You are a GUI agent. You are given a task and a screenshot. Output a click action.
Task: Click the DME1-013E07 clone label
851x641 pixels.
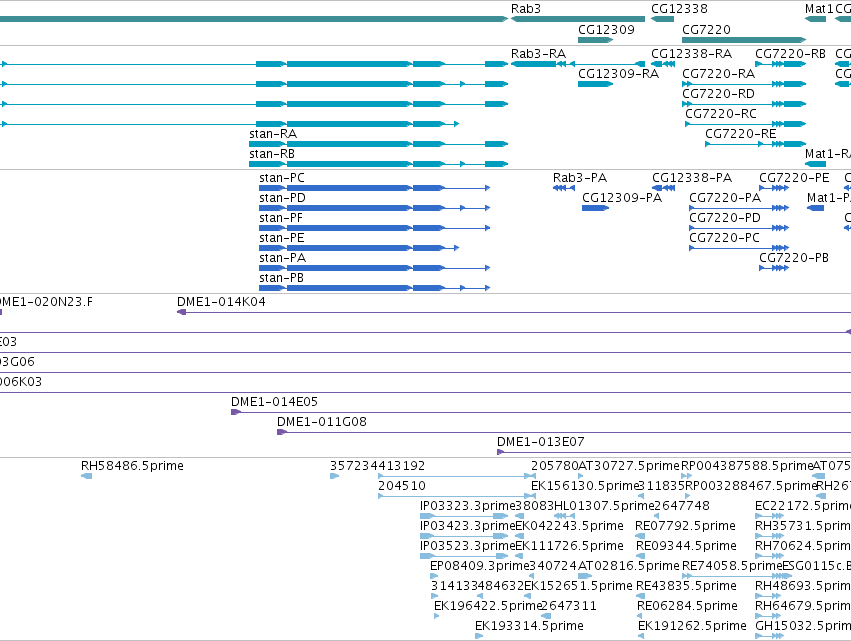[541, 442]
